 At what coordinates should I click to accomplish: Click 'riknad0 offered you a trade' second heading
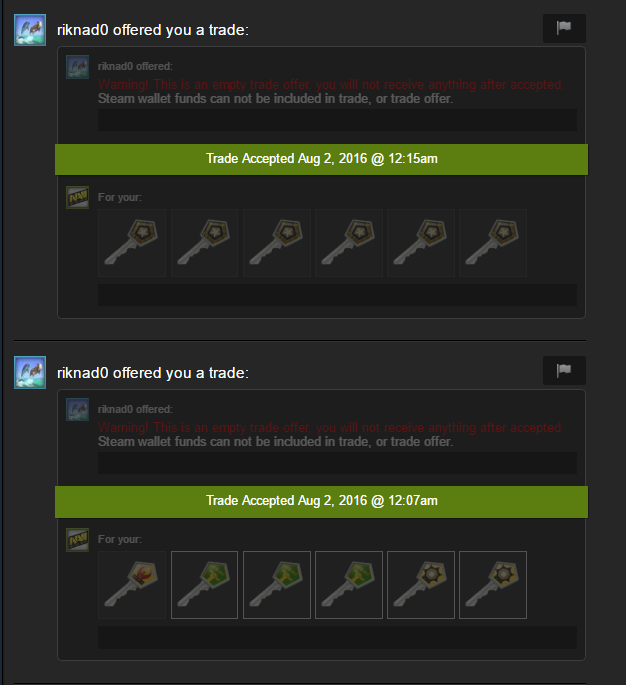pos(152,373)
